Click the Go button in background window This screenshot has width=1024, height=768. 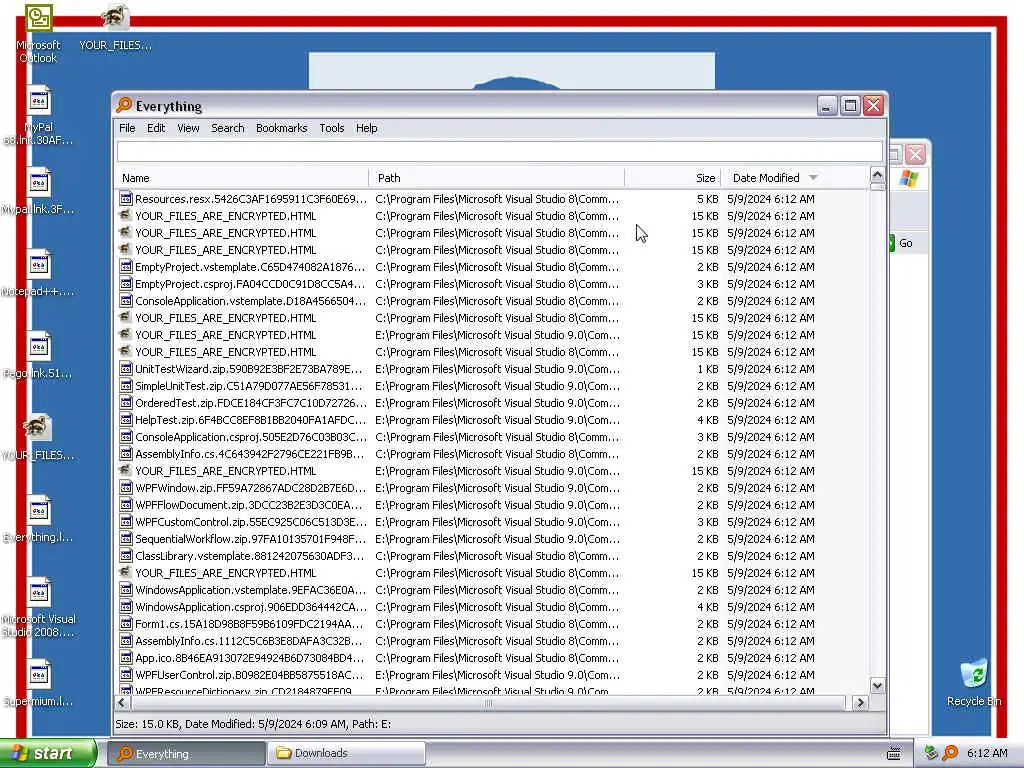[905, 243]
